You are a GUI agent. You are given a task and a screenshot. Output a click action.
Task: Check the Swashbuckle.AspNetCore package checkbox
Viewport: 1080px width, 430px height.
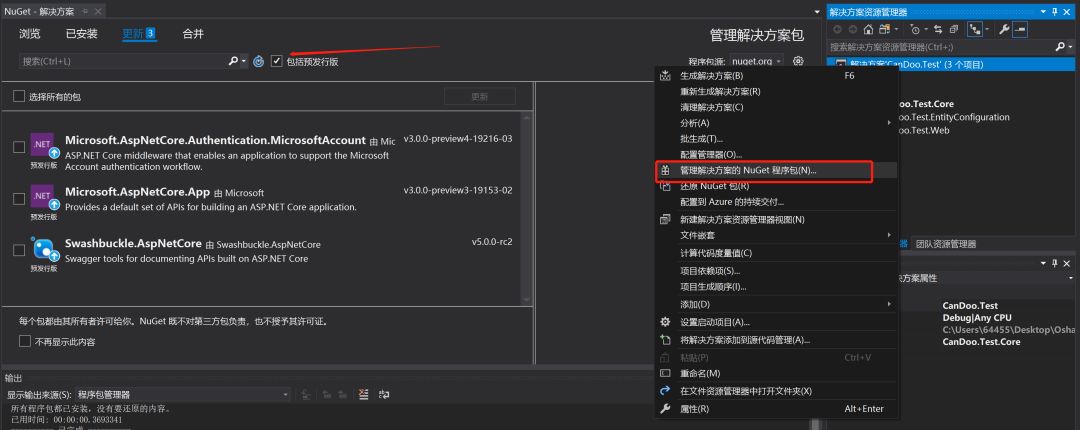19,250
